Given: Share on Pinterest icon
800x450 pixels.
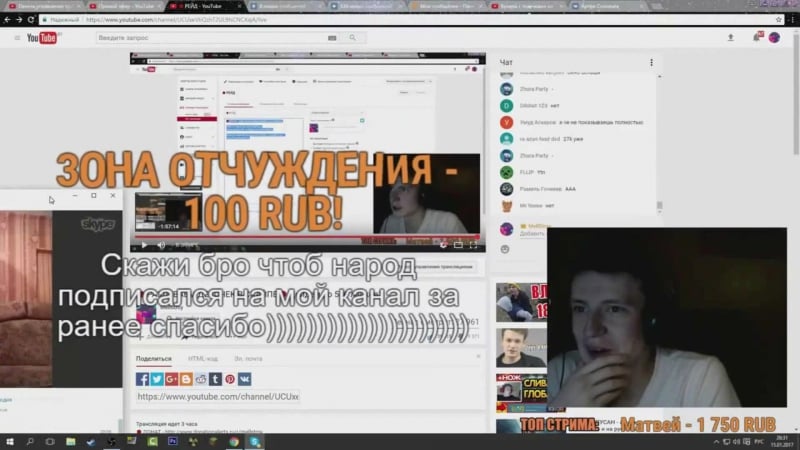Looking at the screenshot, I should click(230, 379).
